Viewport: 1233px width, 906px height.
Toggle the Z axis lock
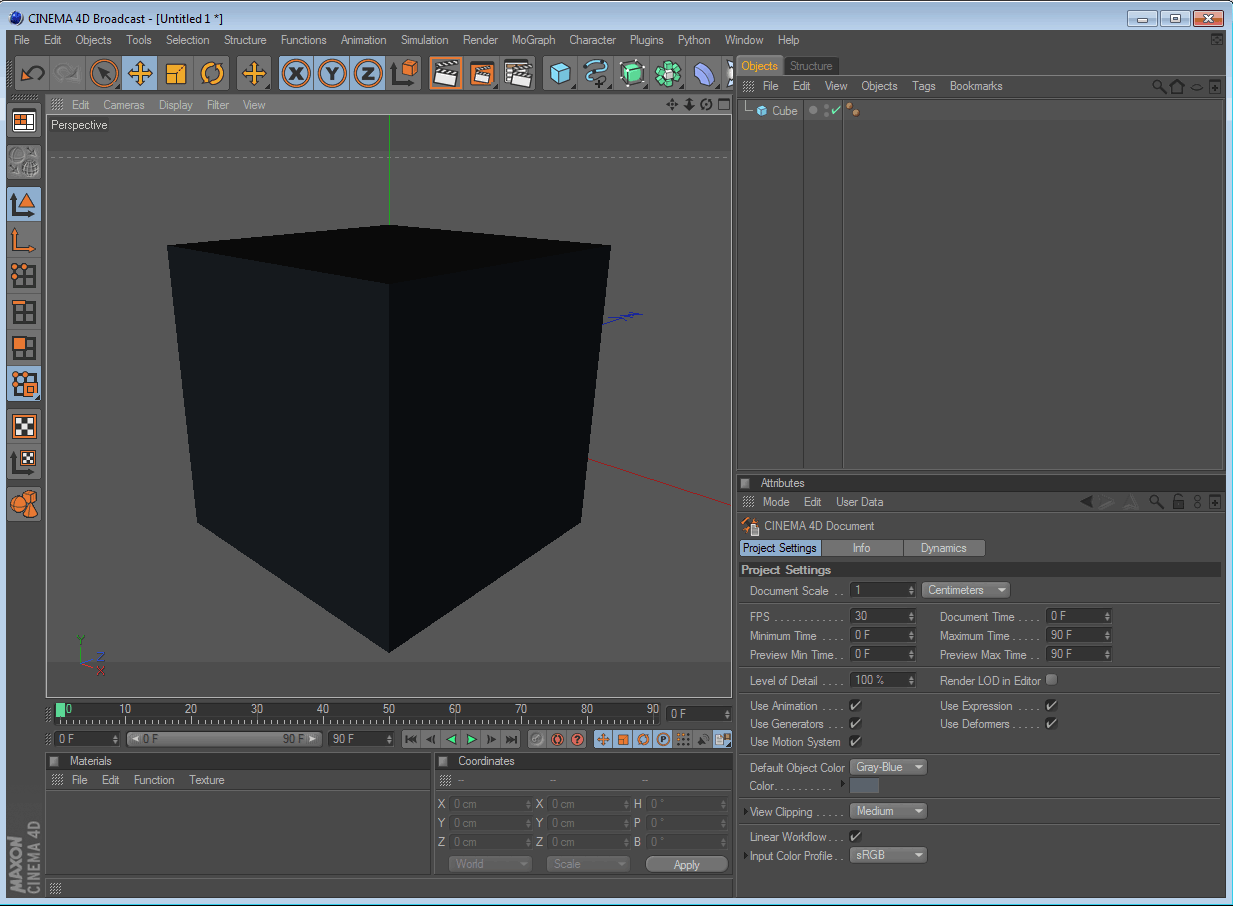pyautogui.click(x=368, y=73)
